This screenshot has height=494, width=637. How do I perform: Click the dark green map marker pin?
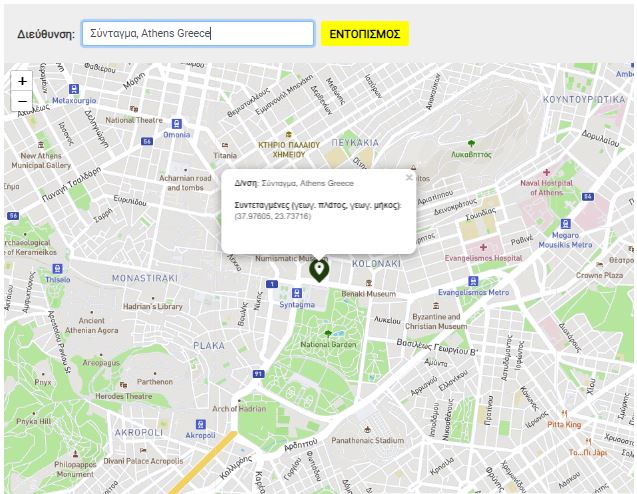(319, 269)
